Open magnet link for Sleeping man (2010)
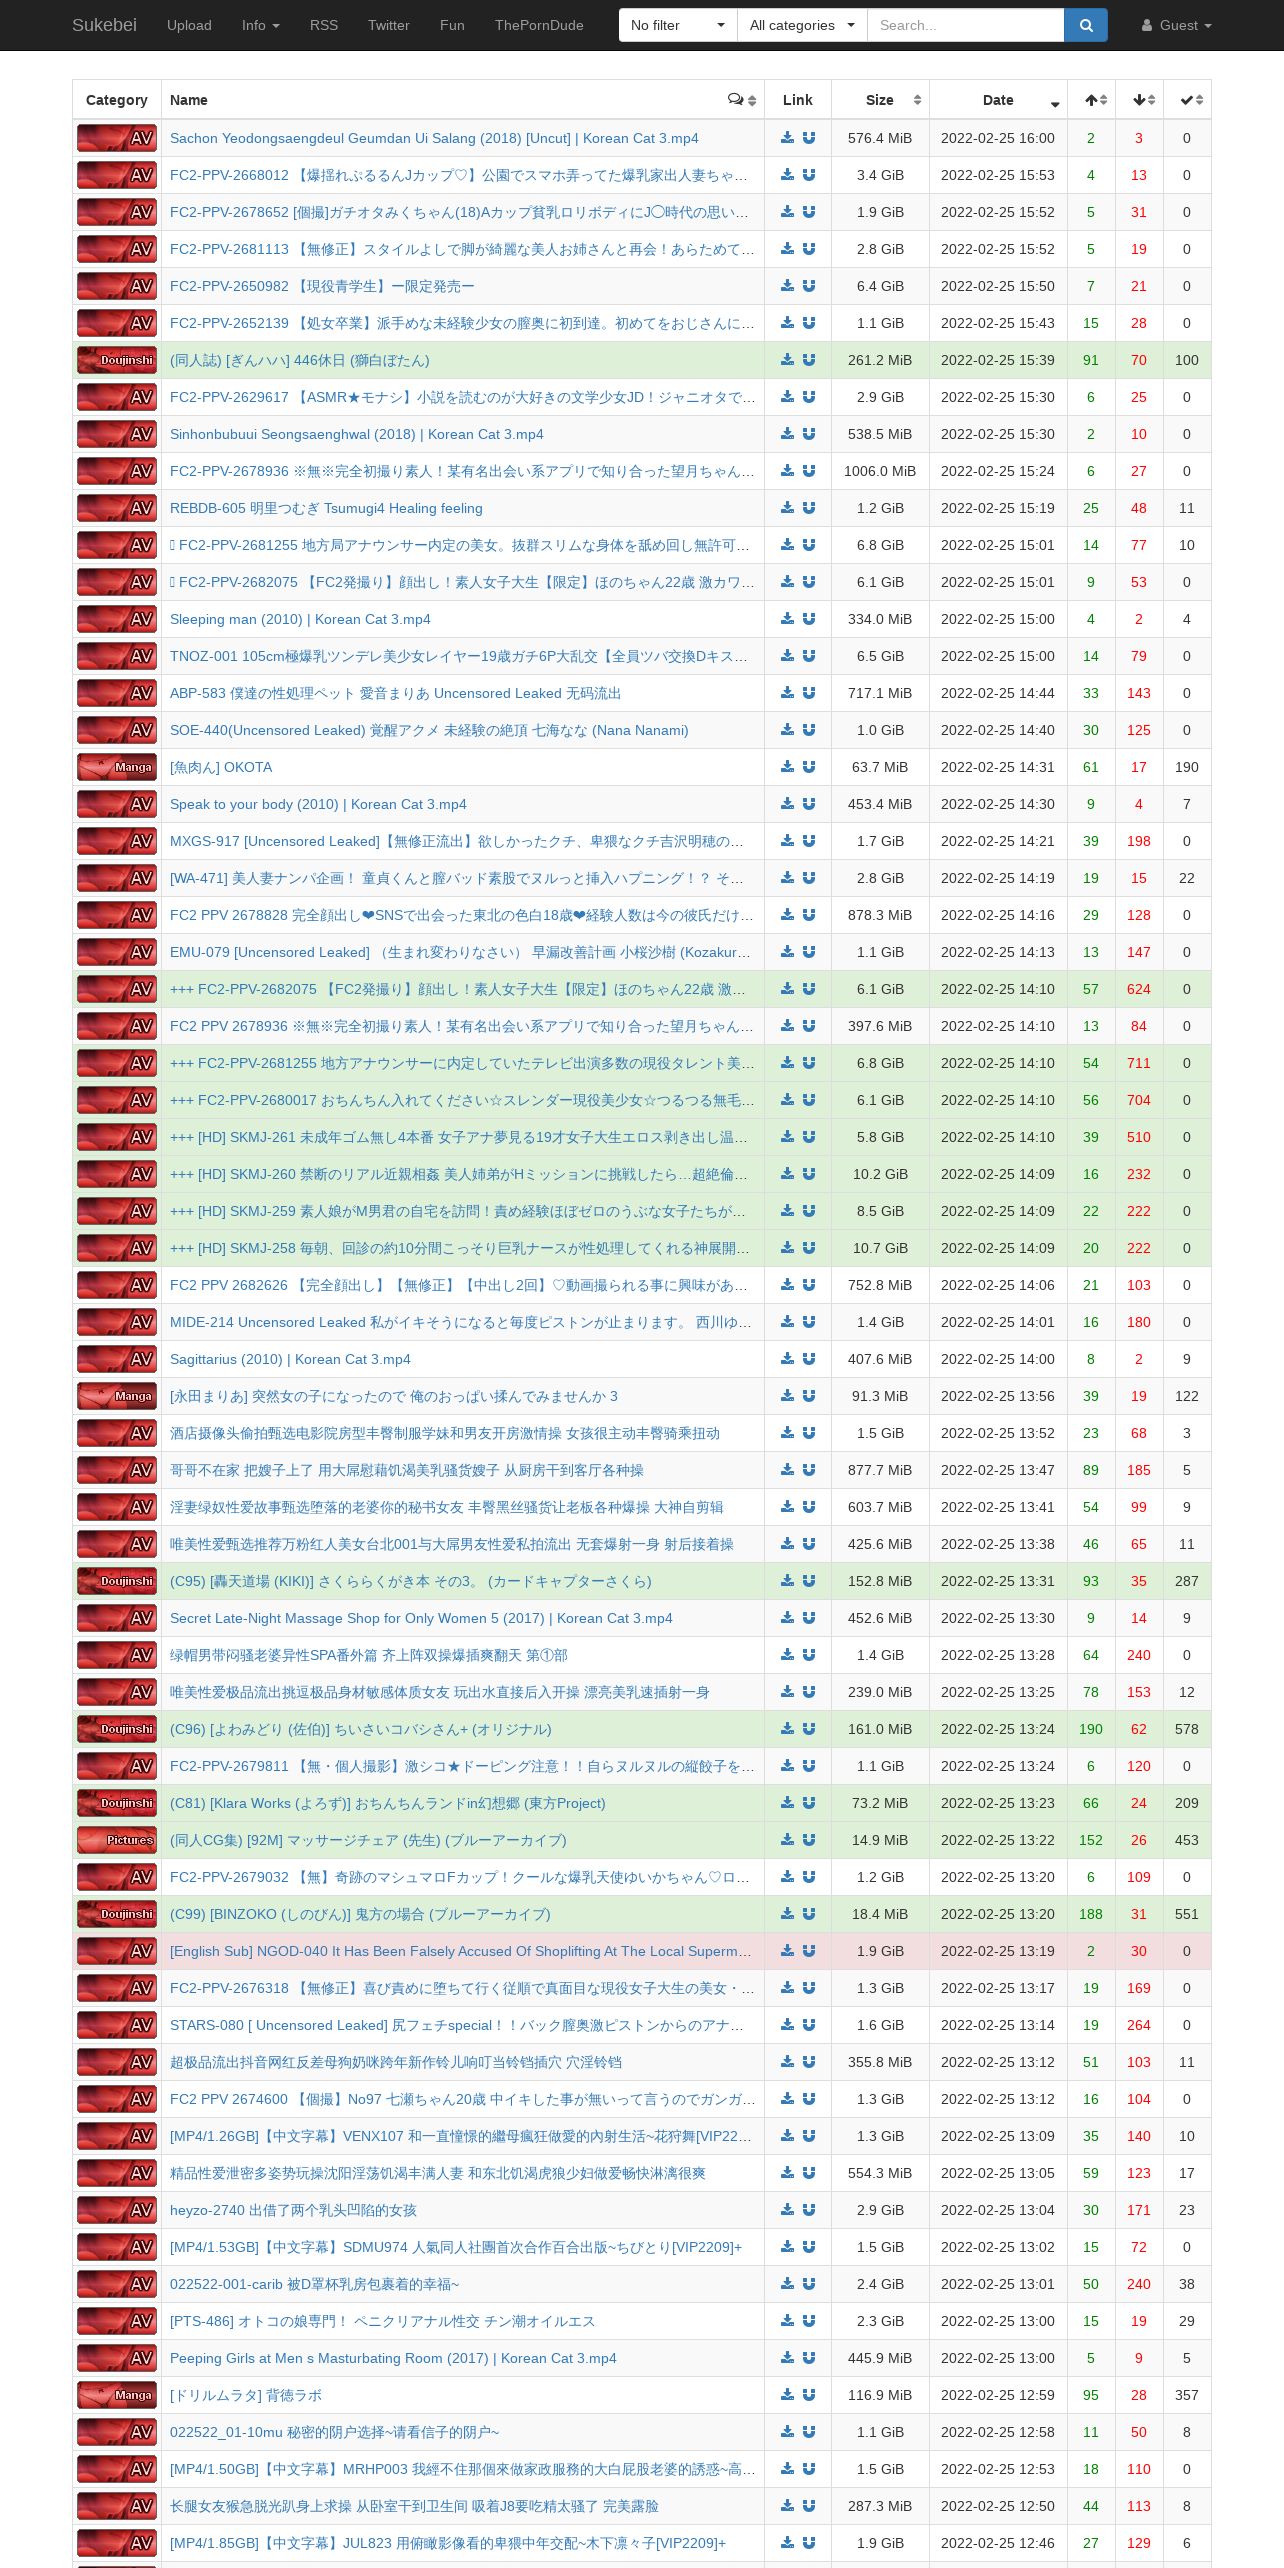The width and height of the screenshot is (1284, 2568). [x=809, y=619]
